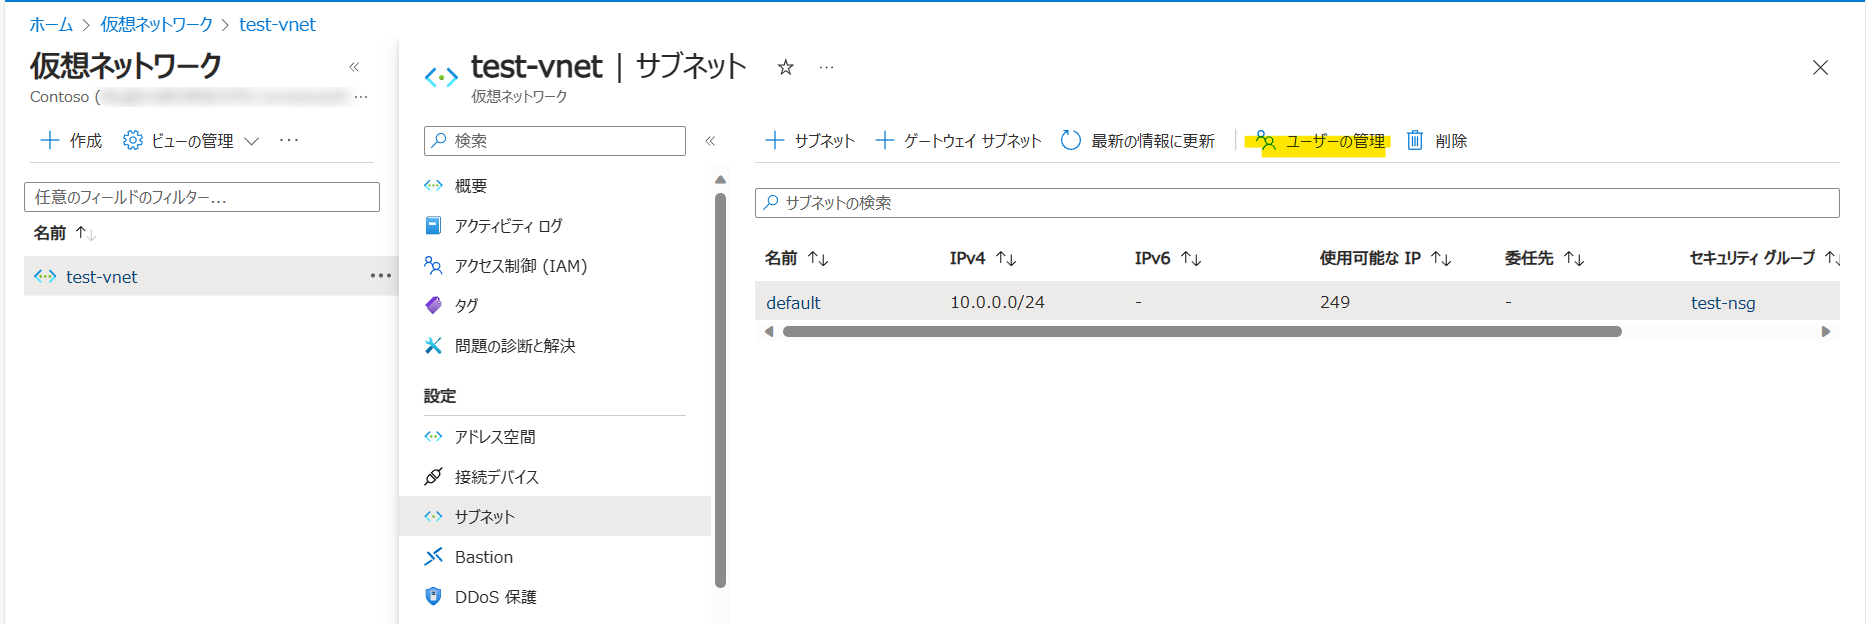The image size is (1866, 624).
Task: Click the plug icon for 接続デバイス
Action: [x=433, y=476]
